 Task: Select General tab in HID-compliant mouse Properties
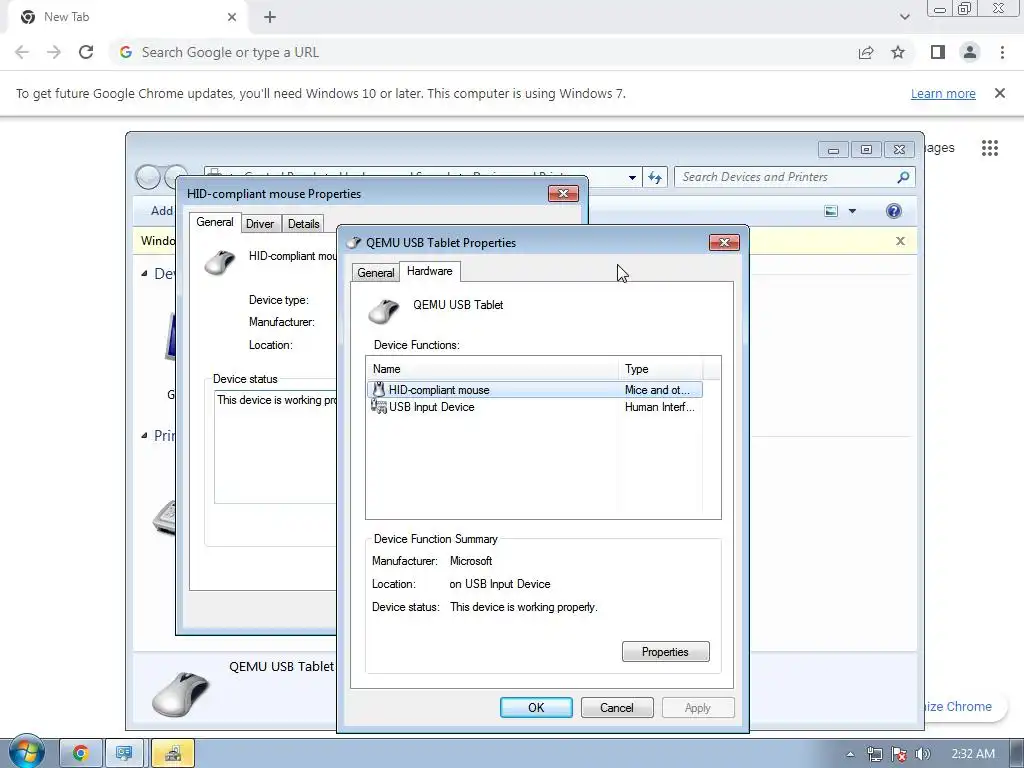[x=215, y=222]
